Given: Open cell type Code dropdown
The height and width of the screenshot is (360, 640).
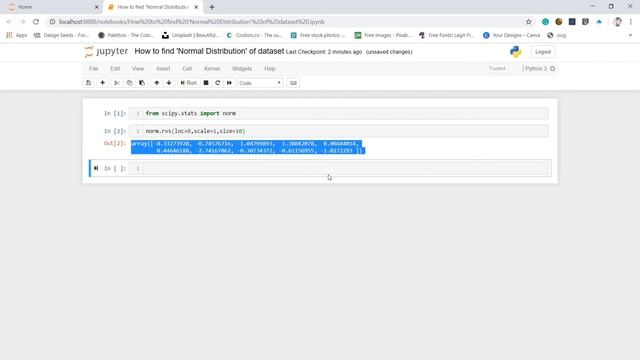Looking at the screenshot, I should tap(260, 83).
